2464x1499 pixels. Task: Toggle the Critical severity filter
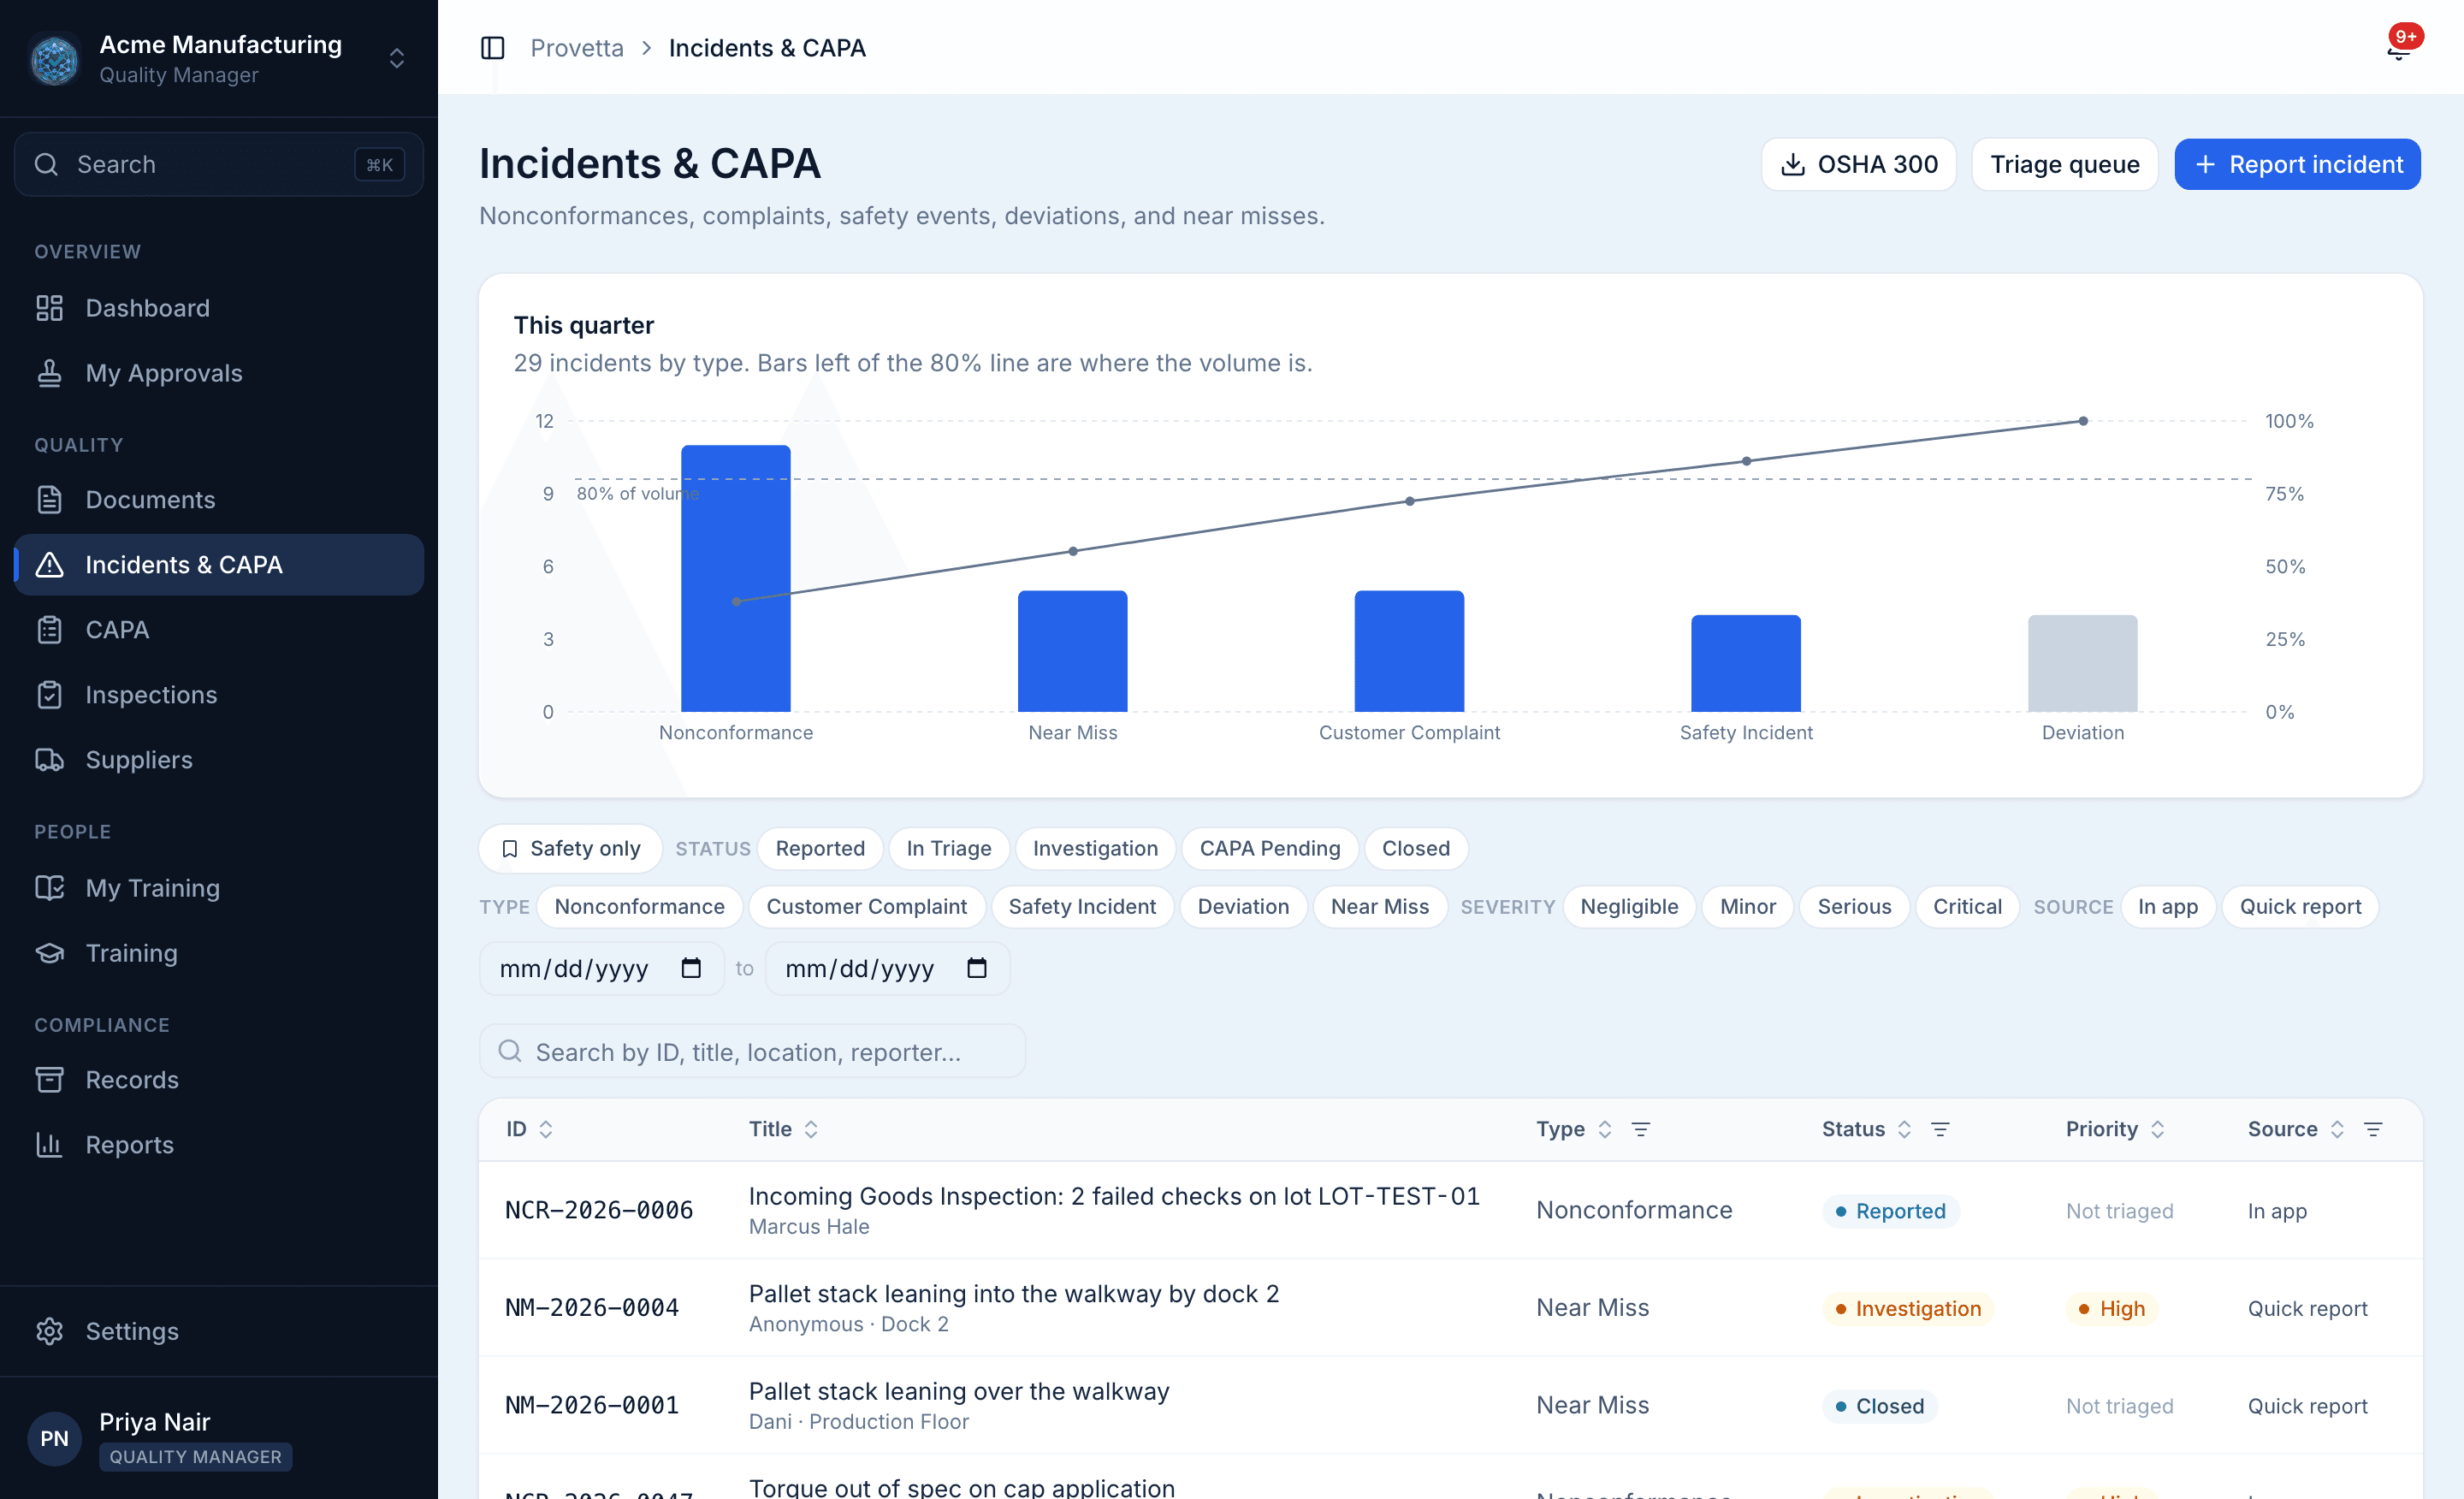(x=1967, y=906)
